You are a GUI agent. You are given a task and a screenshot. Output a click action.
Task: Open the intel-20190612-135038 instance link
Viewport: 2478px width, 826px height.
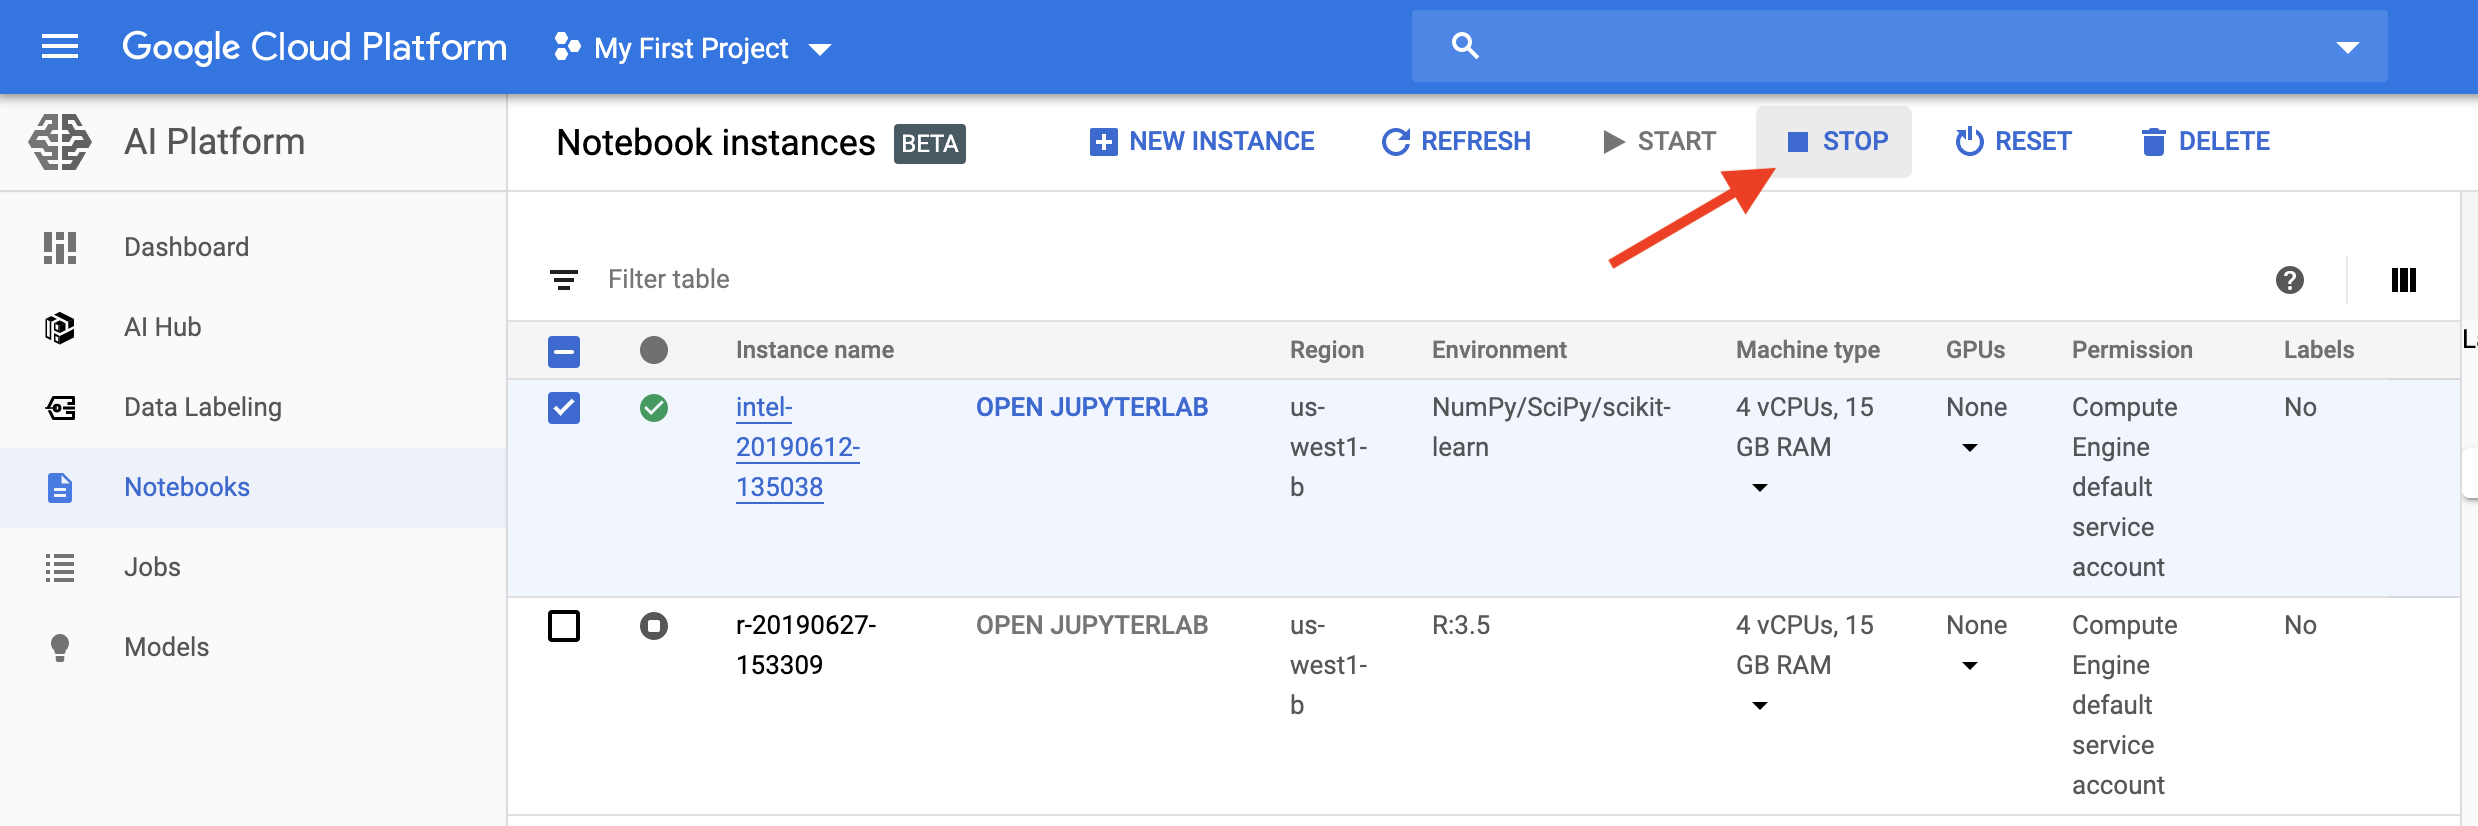[797, 447]
